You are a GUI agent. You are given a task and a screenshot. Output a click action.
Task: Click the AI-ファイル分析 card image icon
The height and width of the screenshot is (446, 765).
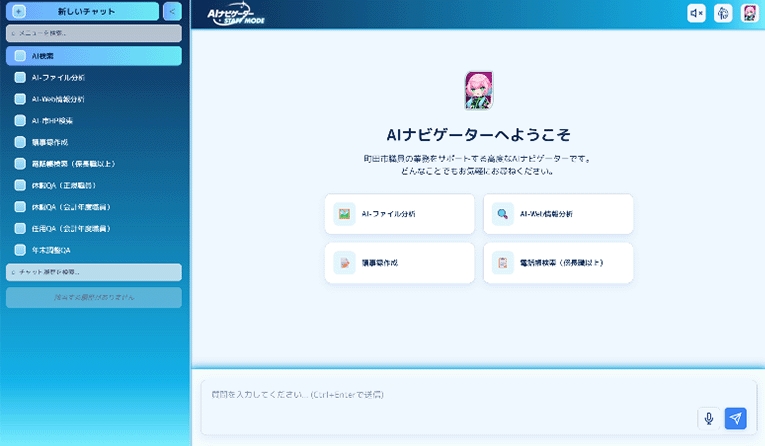click(344, 214)
